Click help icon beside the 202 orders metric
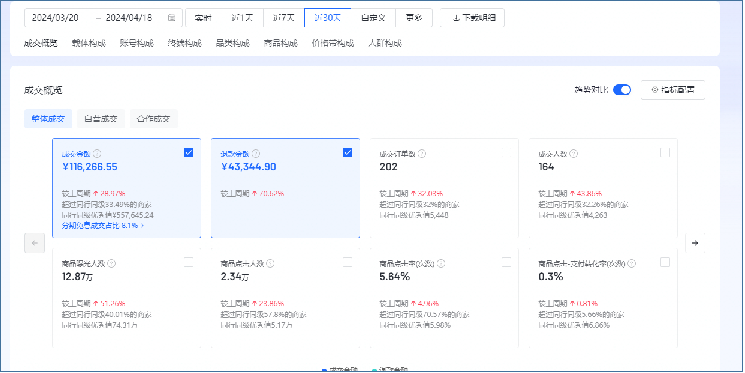The width and height of the screenshot is (745, 373). click(421, 153)
